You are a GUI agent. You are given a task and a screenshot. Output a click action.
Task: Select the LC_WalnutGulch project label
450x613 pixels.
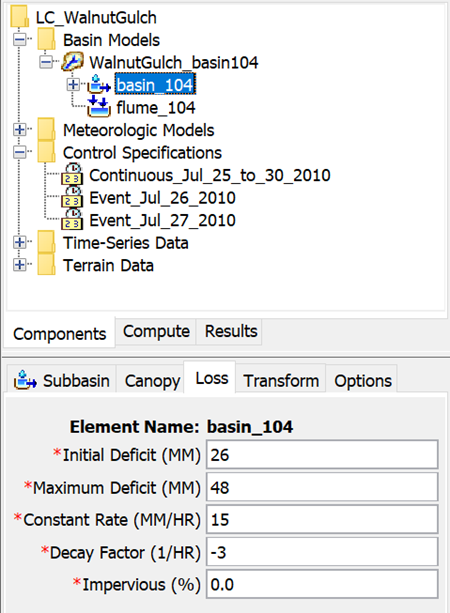[96, 18]
